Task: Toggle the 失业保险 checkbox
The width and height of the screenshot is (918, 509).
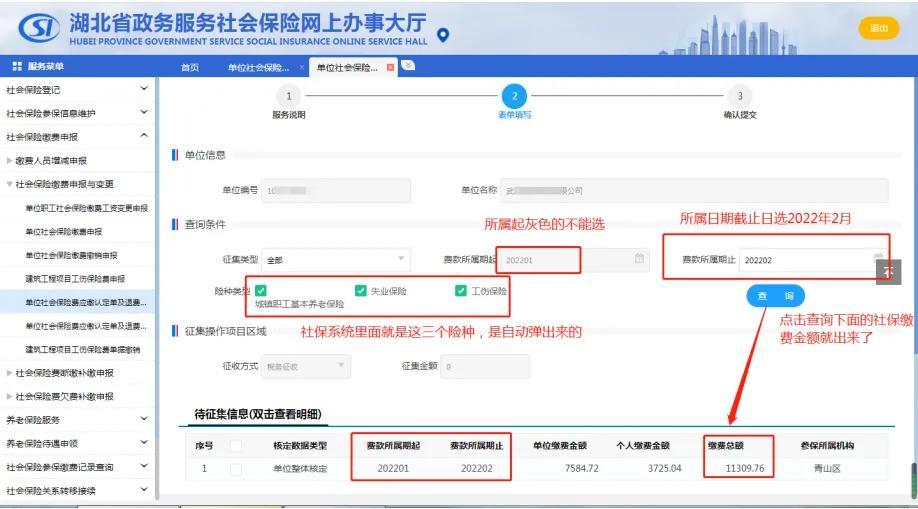Action: pyautogui.click(x=361, y=291)
